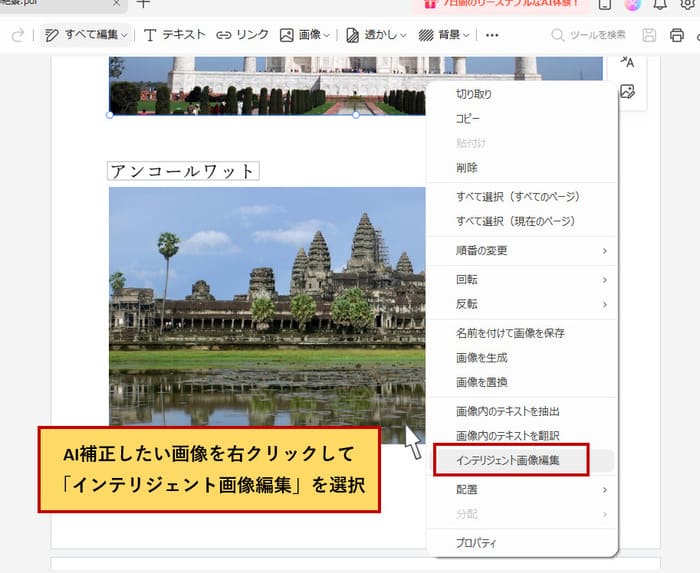
Task: Click the 透かし watermark icon
Action: click(x=353, y=35)
